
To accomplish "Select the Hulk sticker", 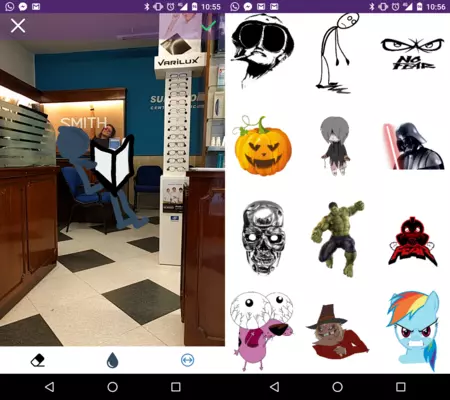I will 337,238.
